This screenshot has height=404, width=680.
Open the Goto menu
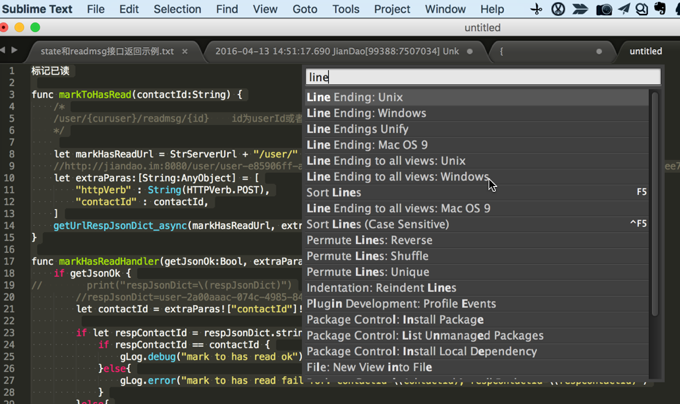(305, 9)
